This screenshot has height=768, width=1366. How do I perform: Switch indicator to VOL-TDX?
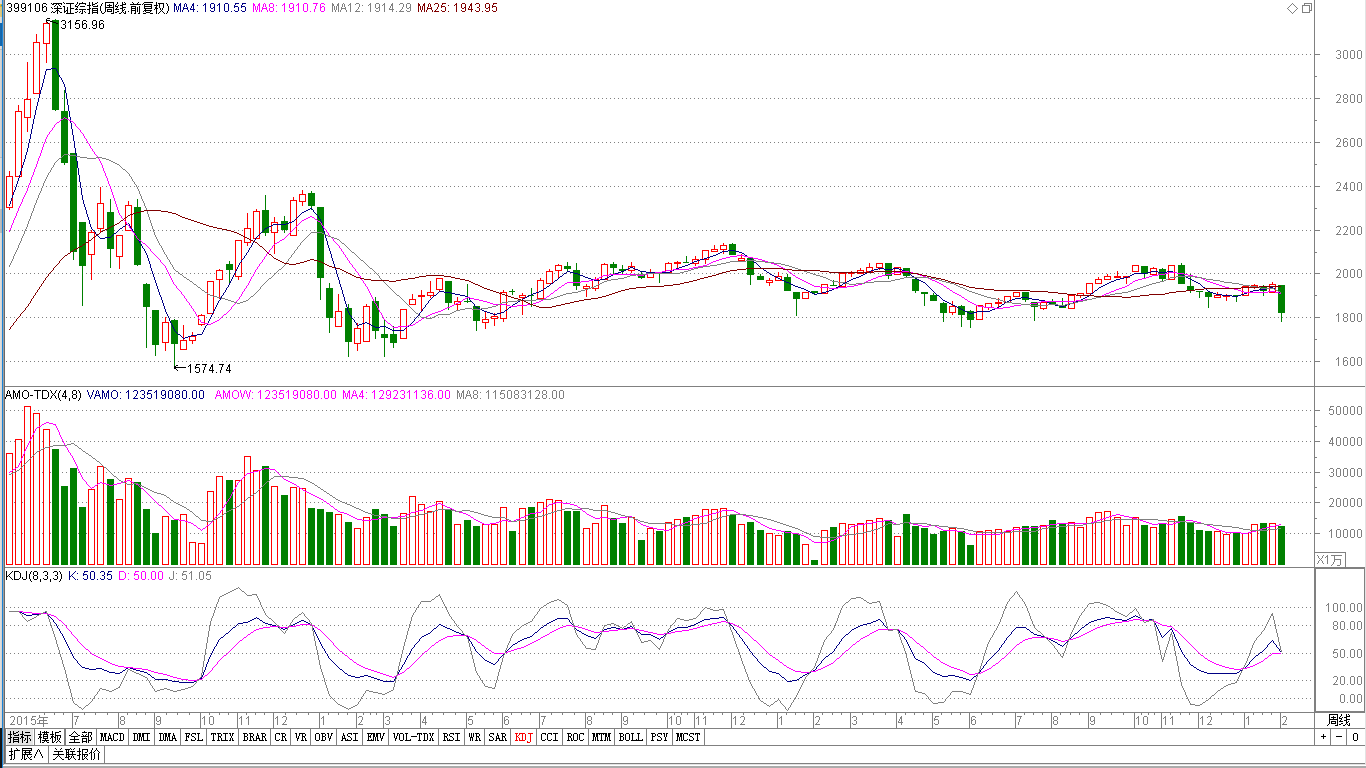(x=414, y=737)
